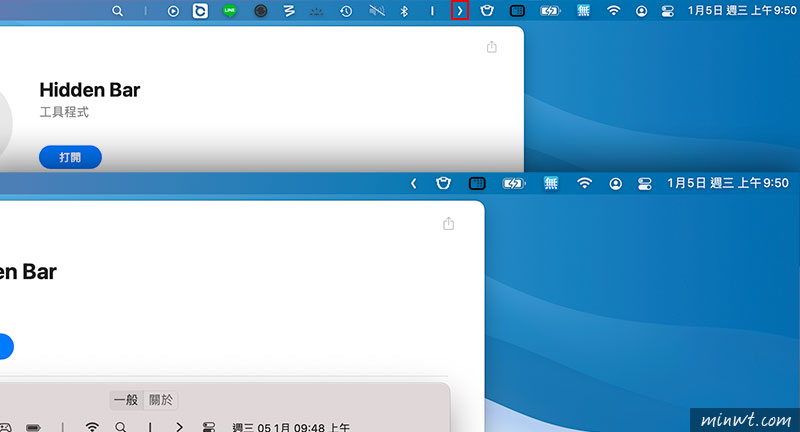
Task: Click the scribbled 3-shaped menu bar icon
Action: pyautogui.click(x=289, y=11)
